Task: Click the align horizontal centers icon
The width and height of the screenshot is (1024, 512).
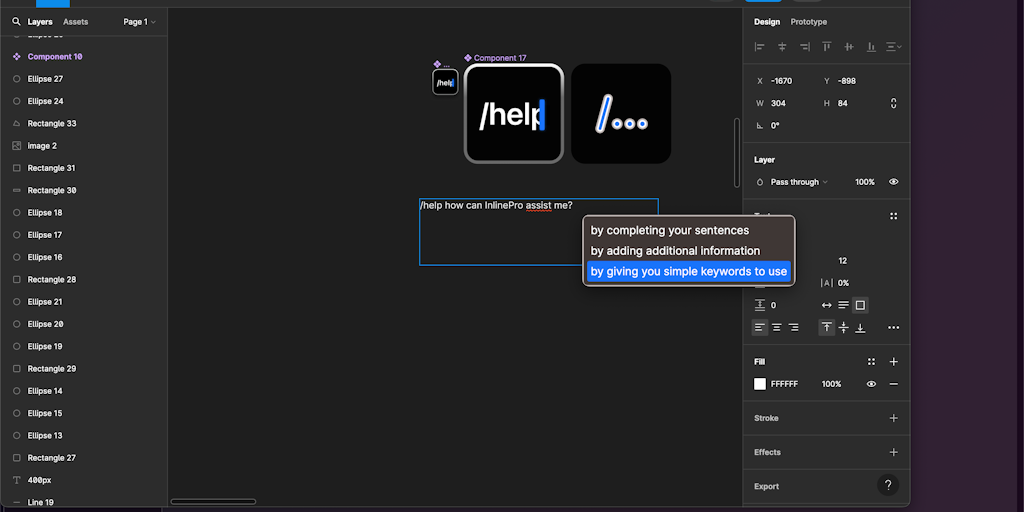Action: 782,47
